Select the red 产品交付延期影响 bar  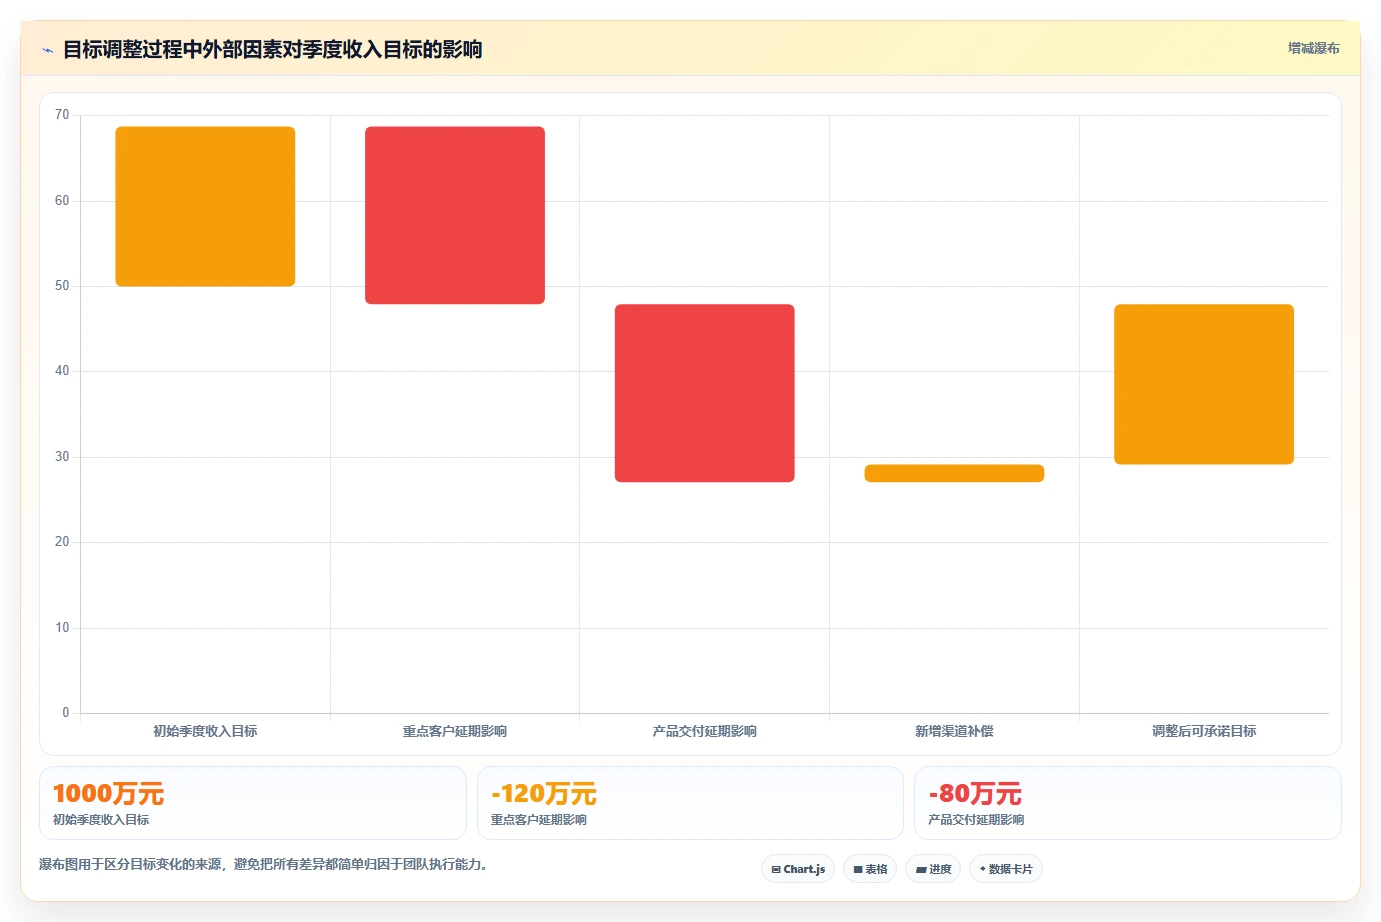[x=705, y=393]
